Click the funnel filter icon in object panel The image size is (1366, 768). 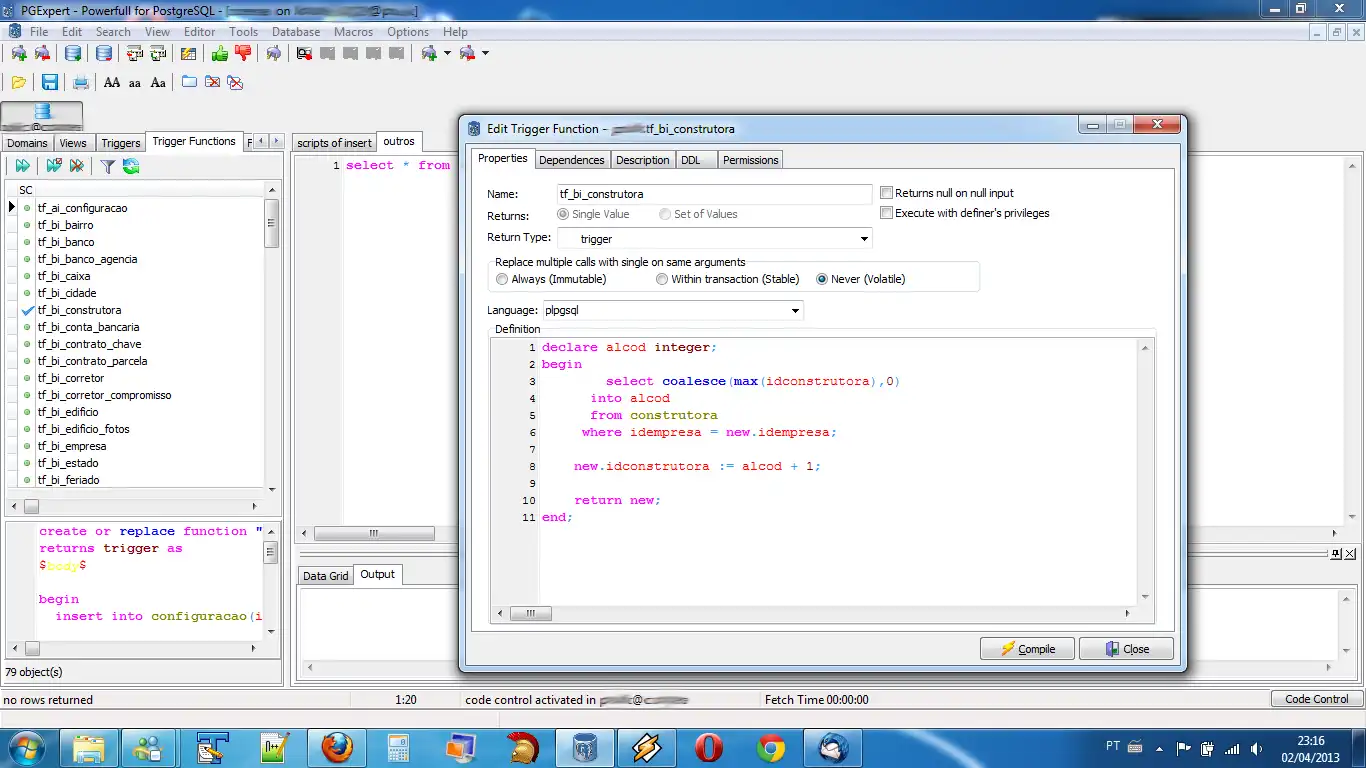pyautogui.click(x=107, y=166)
